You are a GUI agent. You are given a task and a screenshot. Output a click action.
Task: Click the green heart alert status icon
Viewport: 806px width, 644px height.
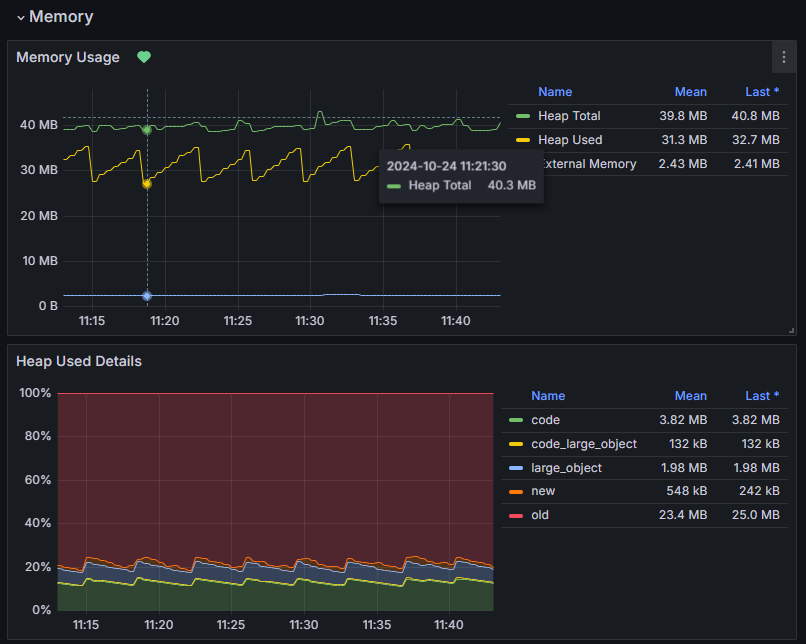point(144,57)
